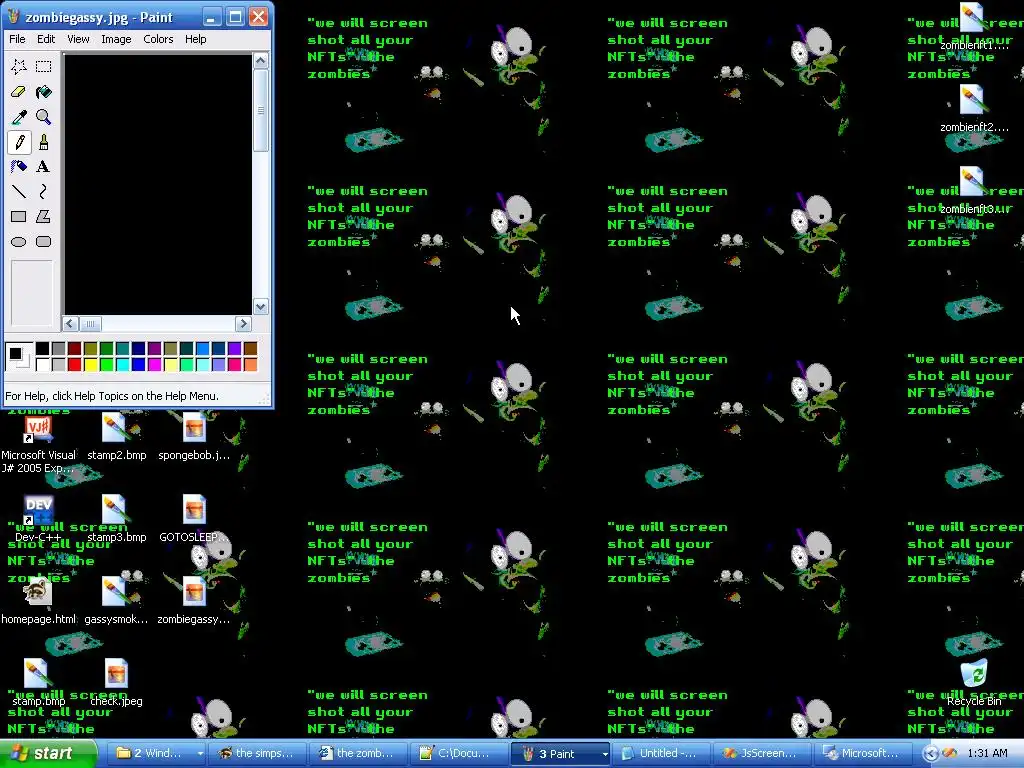The image size is (1024, 768).
Task: Open the Image menu
Action: (x=116, y=39)
